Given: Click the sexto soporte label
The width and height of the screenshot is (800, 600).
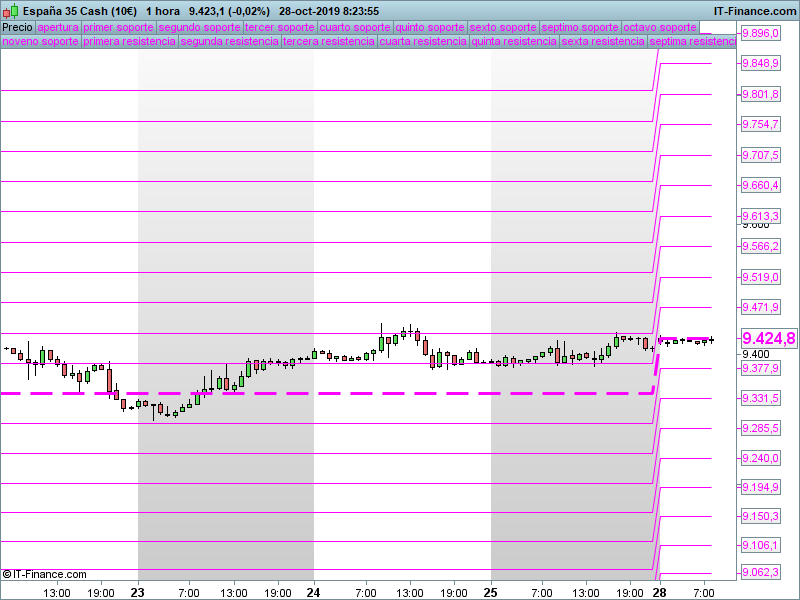Looking at the screenshot, I should tap(503, 28).
